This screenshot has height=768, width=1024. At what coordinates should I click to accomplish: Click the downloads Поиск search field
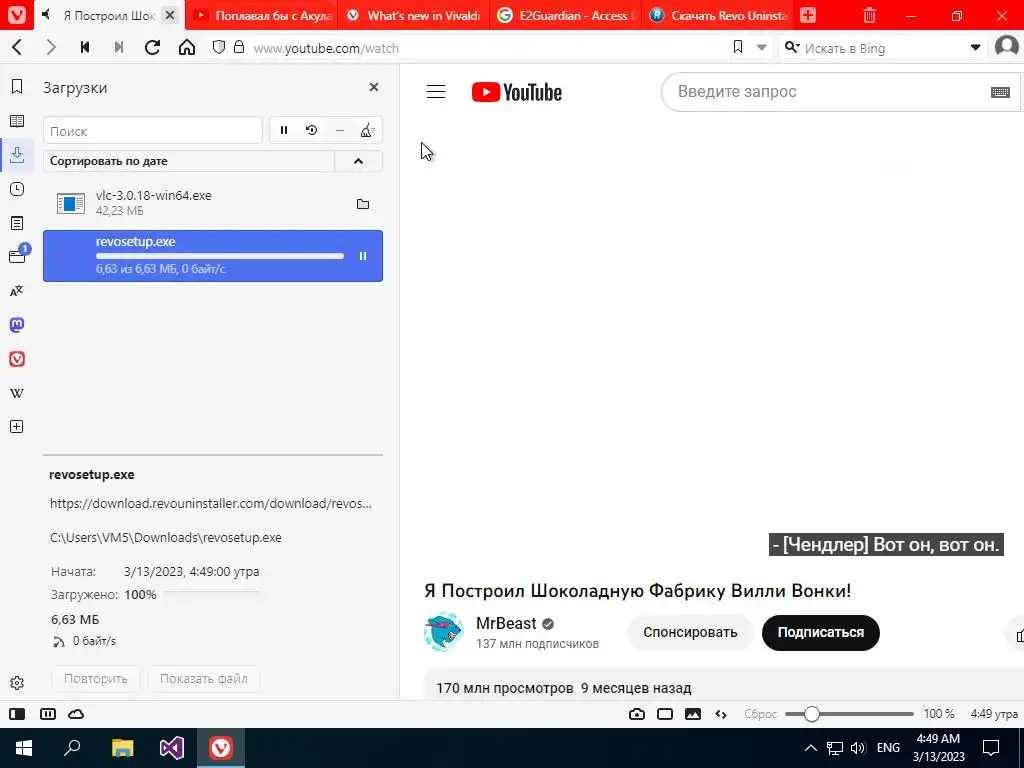153,131
